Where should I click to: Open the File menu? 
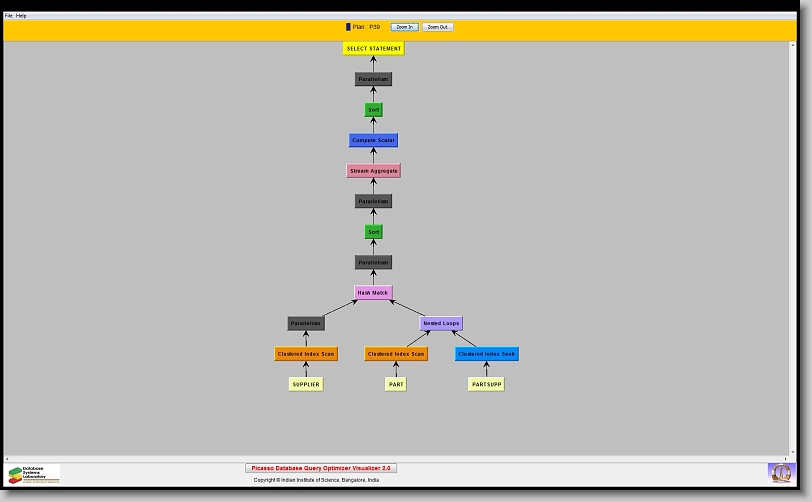pyautogui.click(x=9, y=16)
